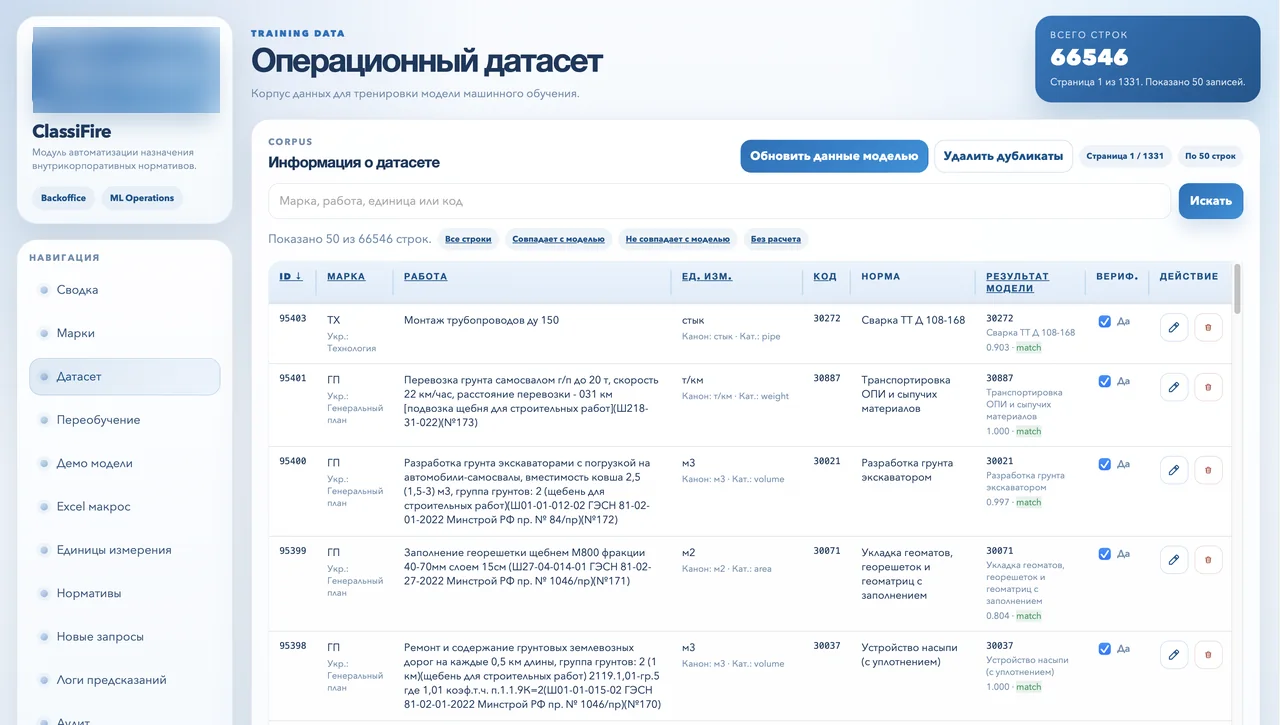Click По 50 строк pill
Image resolution: width=1280 pixels, height=725 pixels.
tap(1210, 156)
